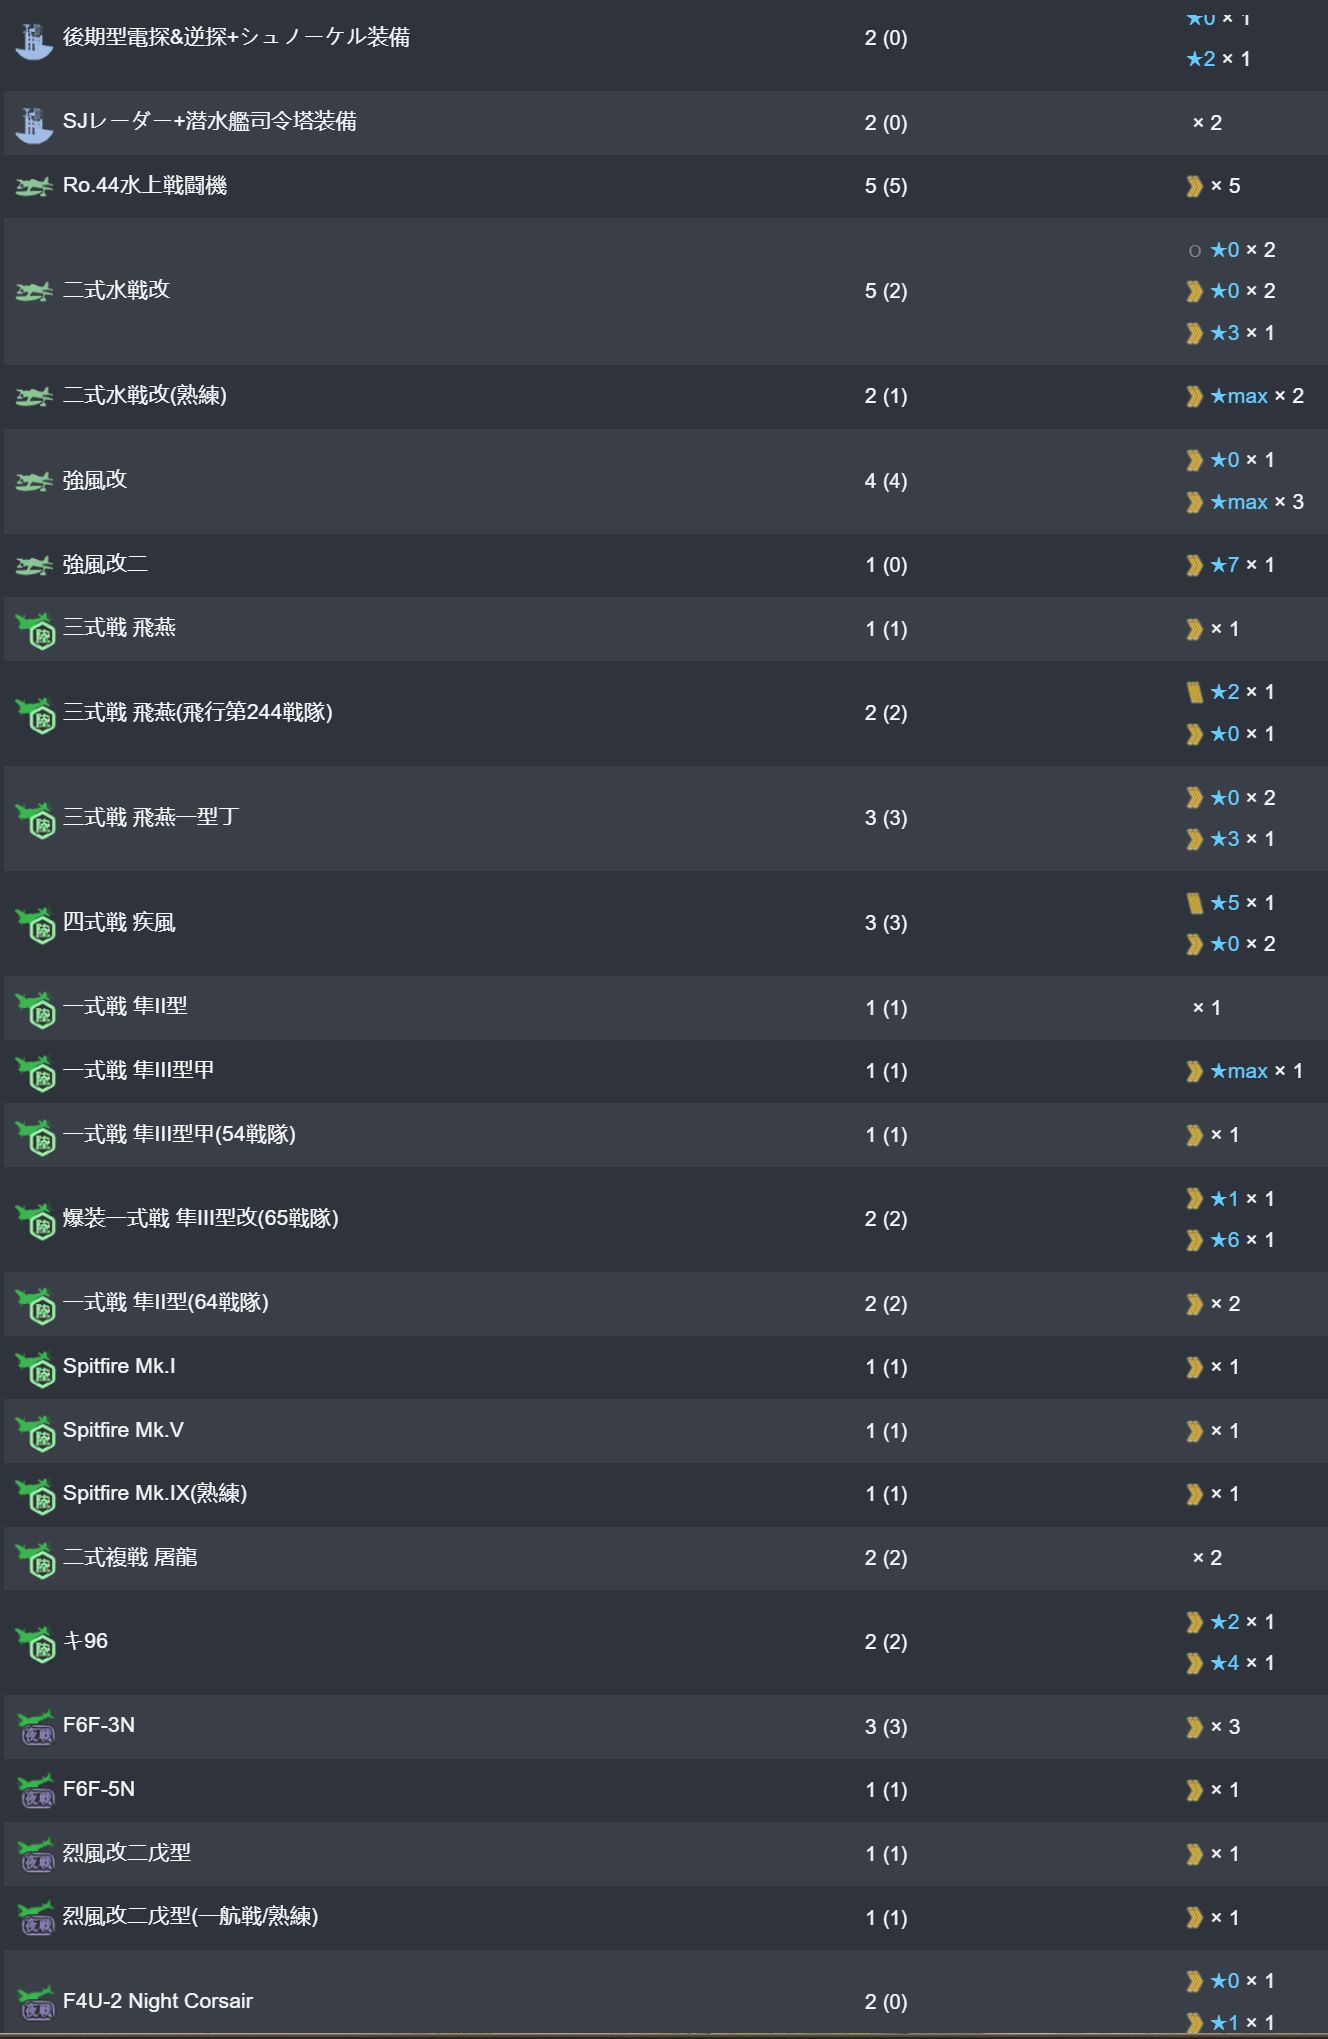This screenshot has height=2039, width=1328.
Task: Click the ★max × 3 entry of 強風改
Action: pyautogui.click(x=1256, y=502)
